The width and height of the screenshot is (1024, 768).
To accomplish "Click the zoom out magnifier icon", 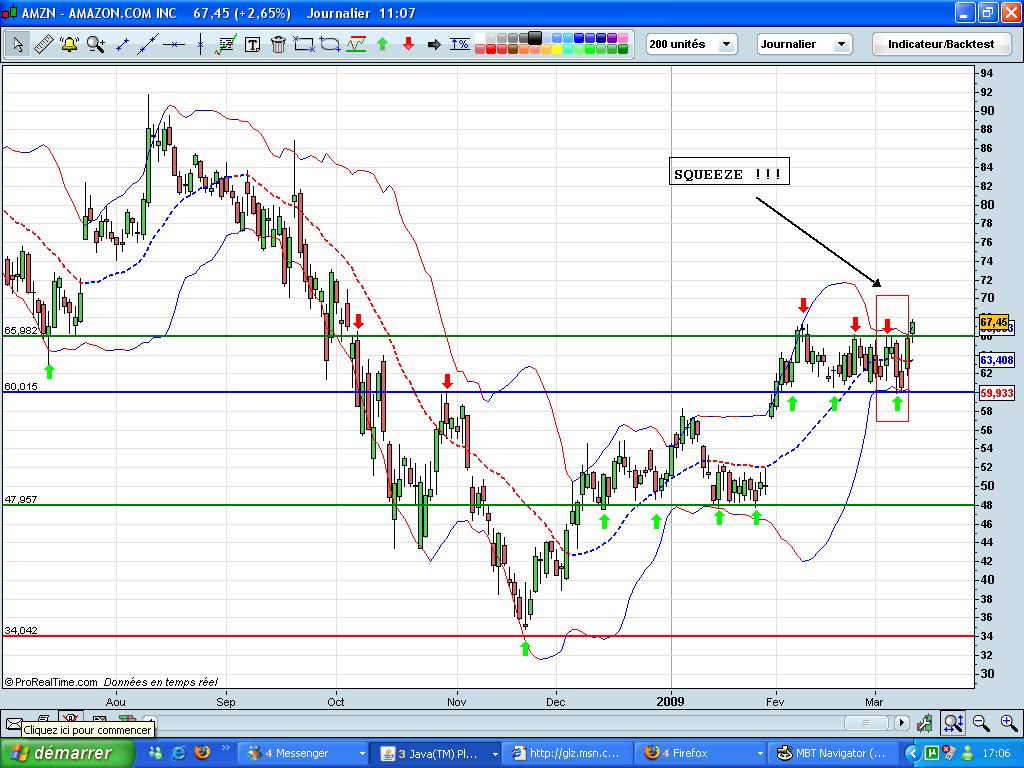I will coord(981,723).
